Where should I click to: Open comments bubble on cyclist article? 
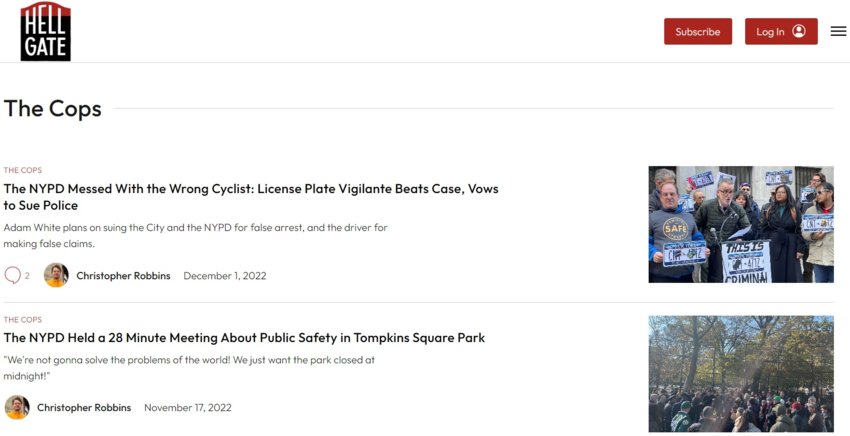(x=12, y=275)
